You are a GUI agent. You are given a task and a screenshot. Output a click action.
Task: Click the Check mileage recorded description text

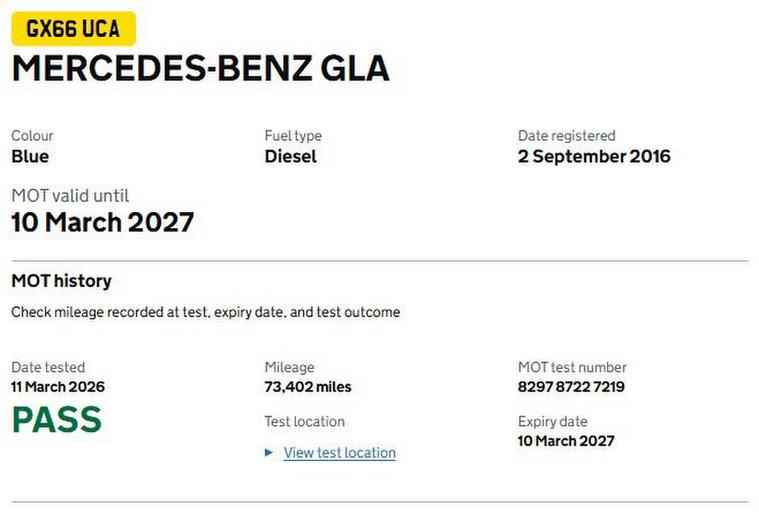pyautogui.click(x=205, y=312)
